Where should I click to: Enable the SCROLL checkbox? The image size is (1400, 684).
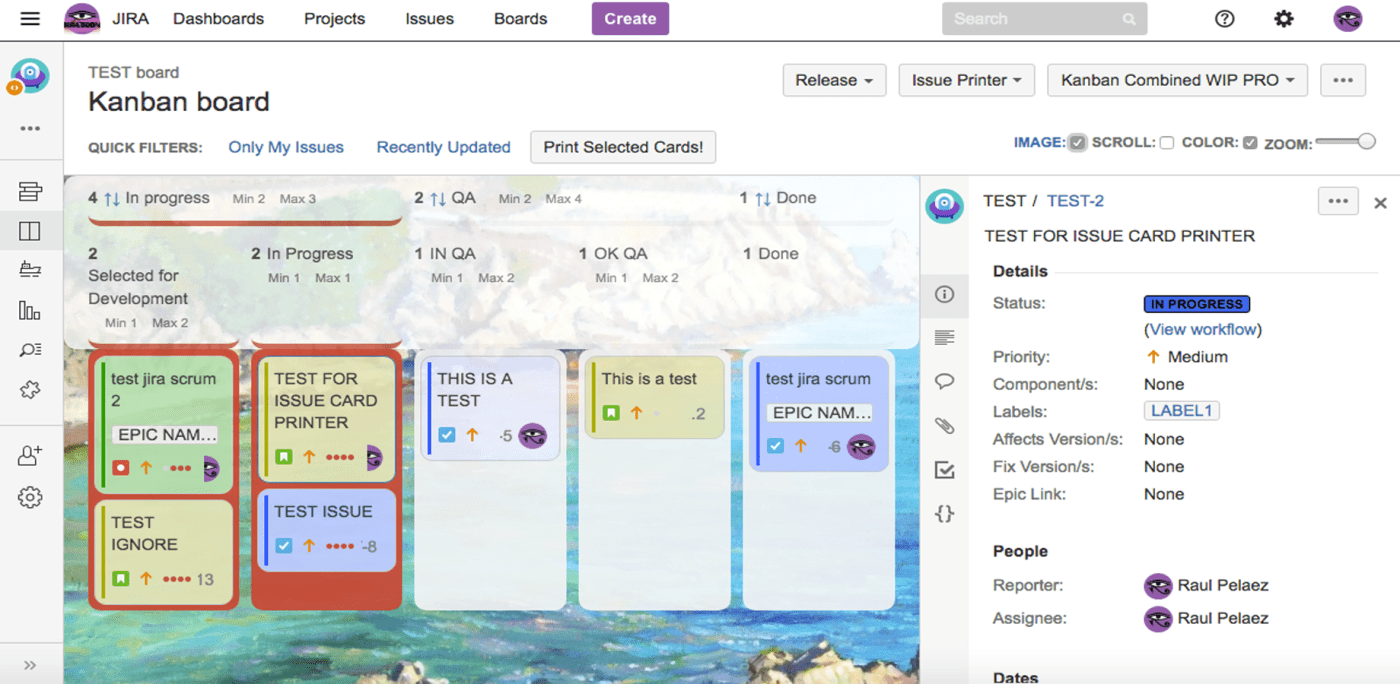tap(1166, 143)
